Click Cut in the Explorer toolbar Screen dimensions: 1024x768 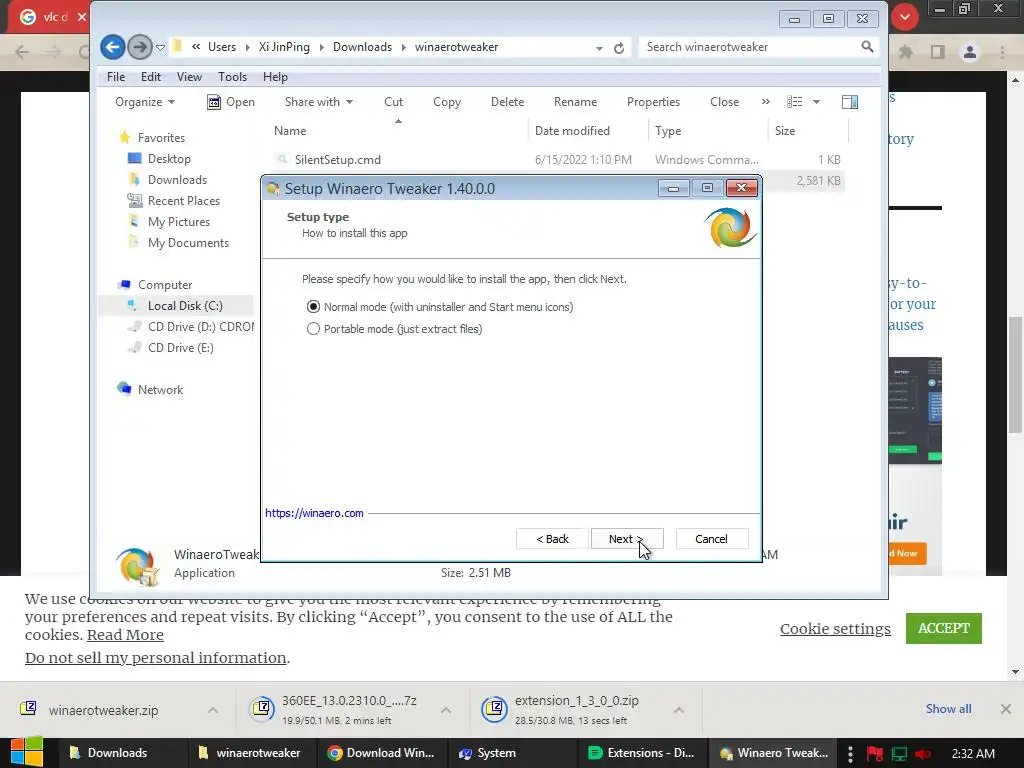click(x=393, y=102)
